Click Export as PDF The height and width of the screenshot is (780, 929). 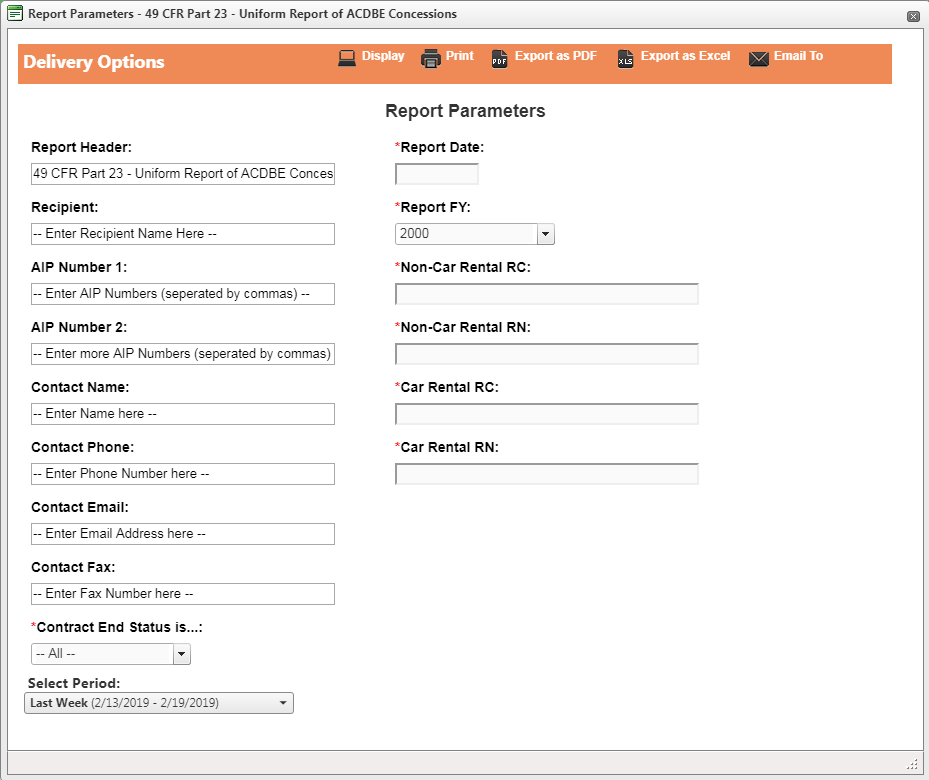point(555,56)
